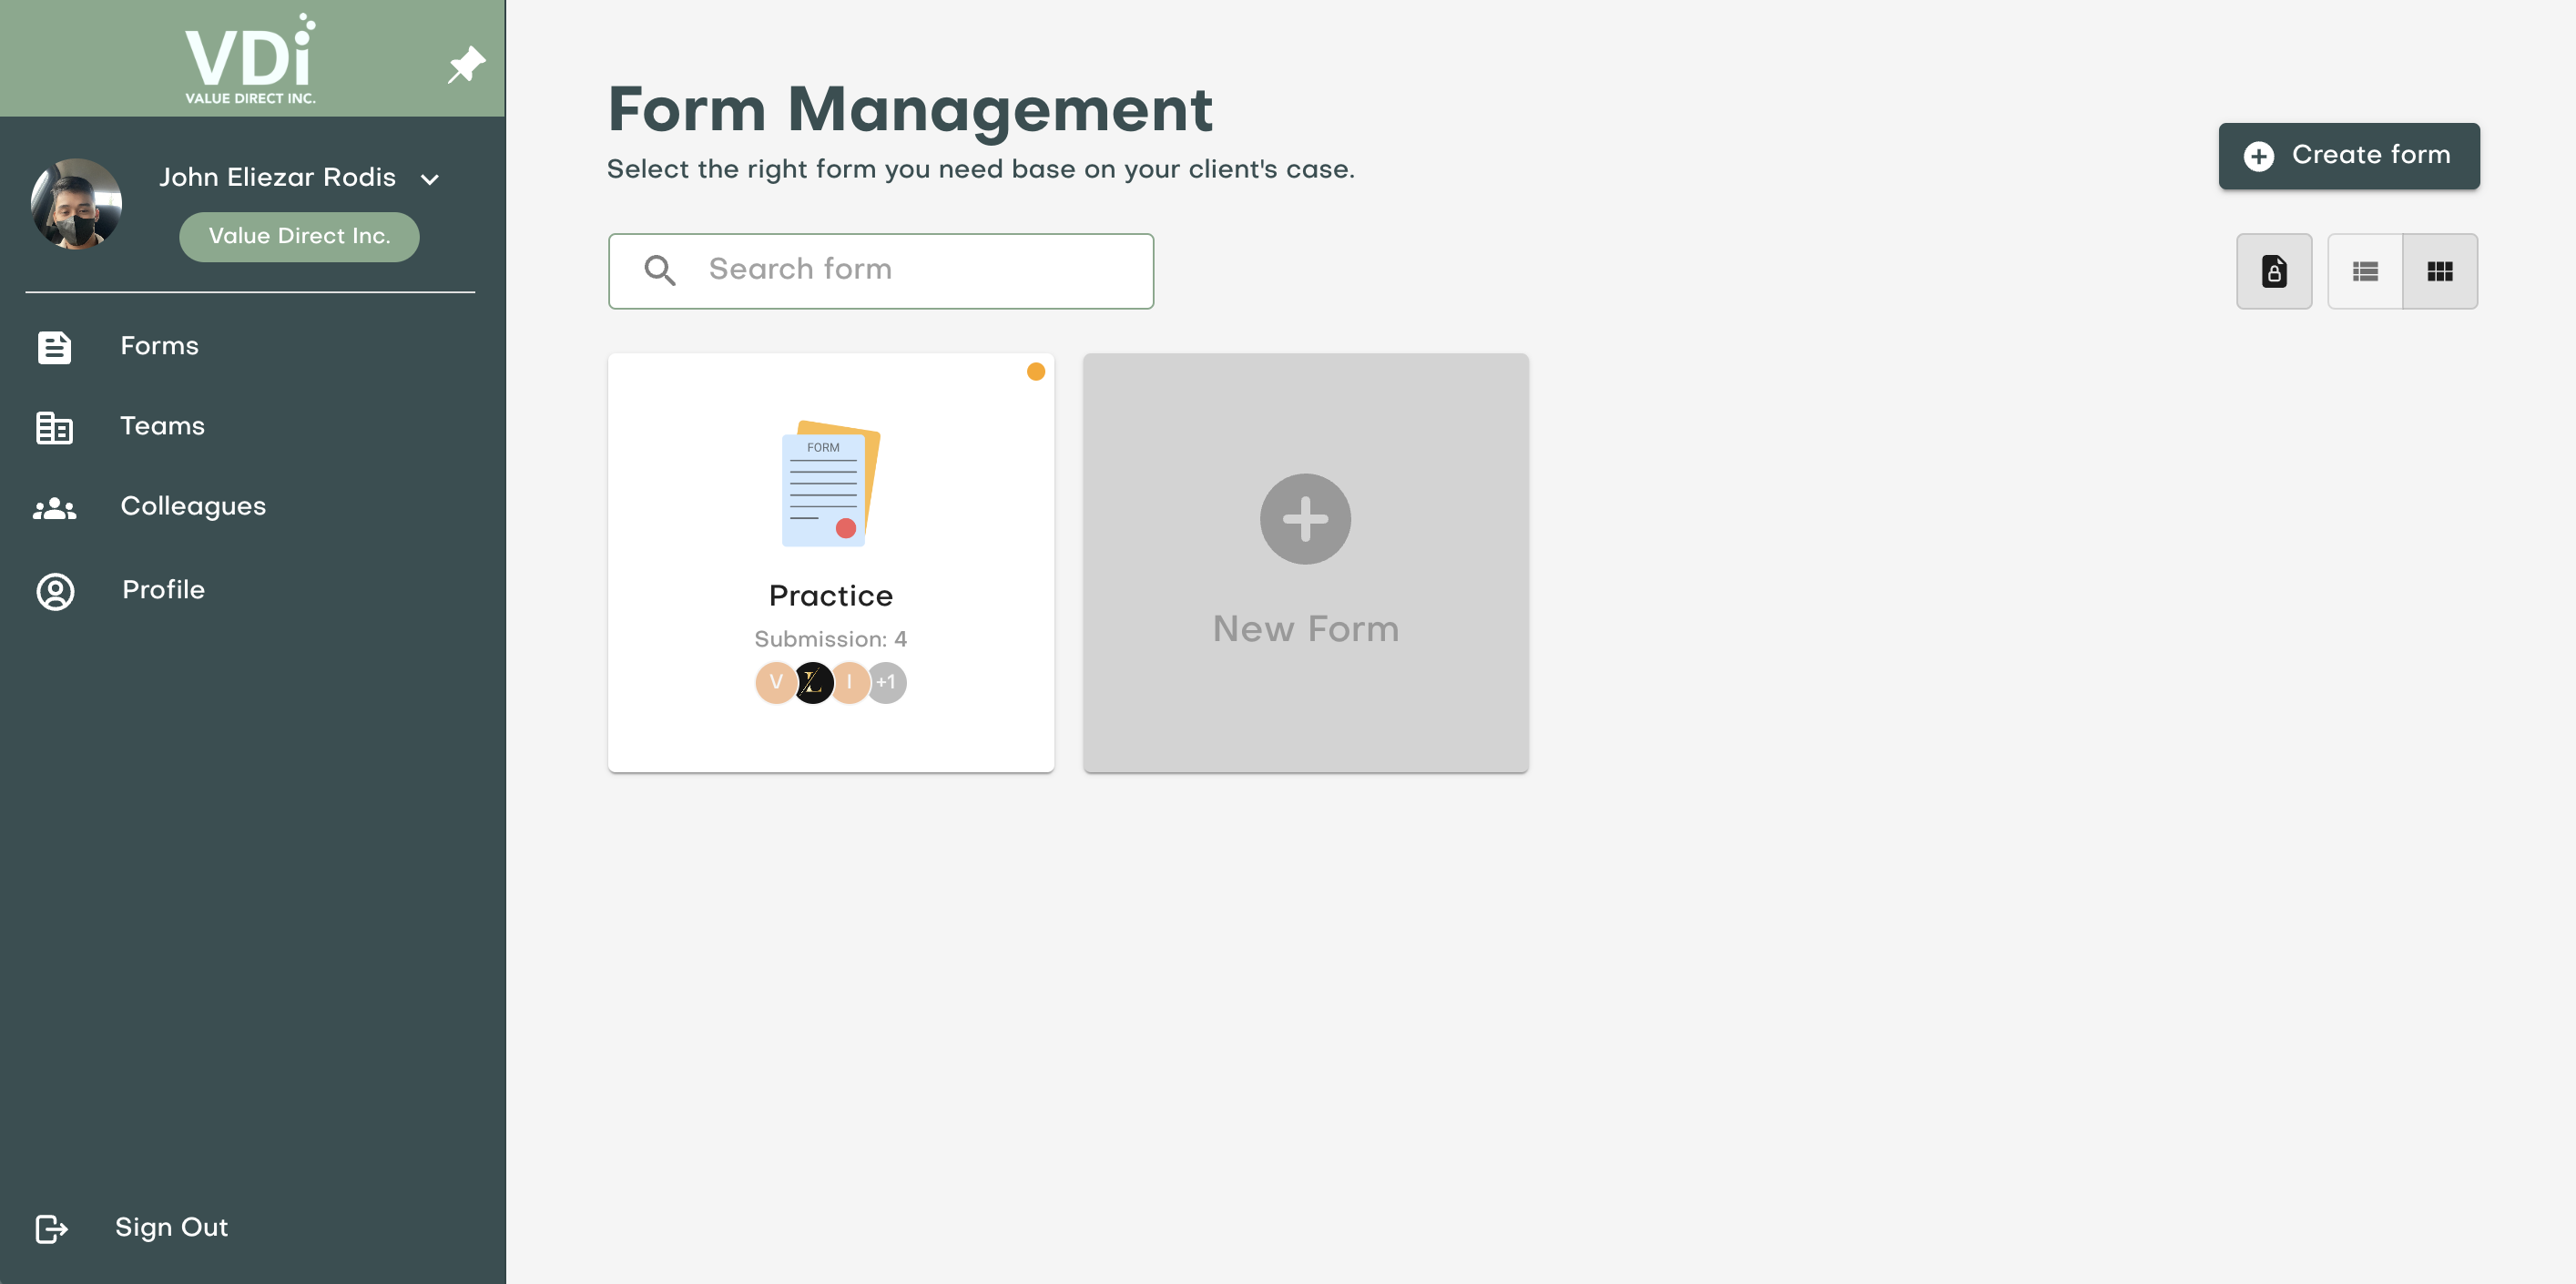Toggle the alphabetical sort view
The image size is (2576, 1284).
click(x=2274, y=270)
